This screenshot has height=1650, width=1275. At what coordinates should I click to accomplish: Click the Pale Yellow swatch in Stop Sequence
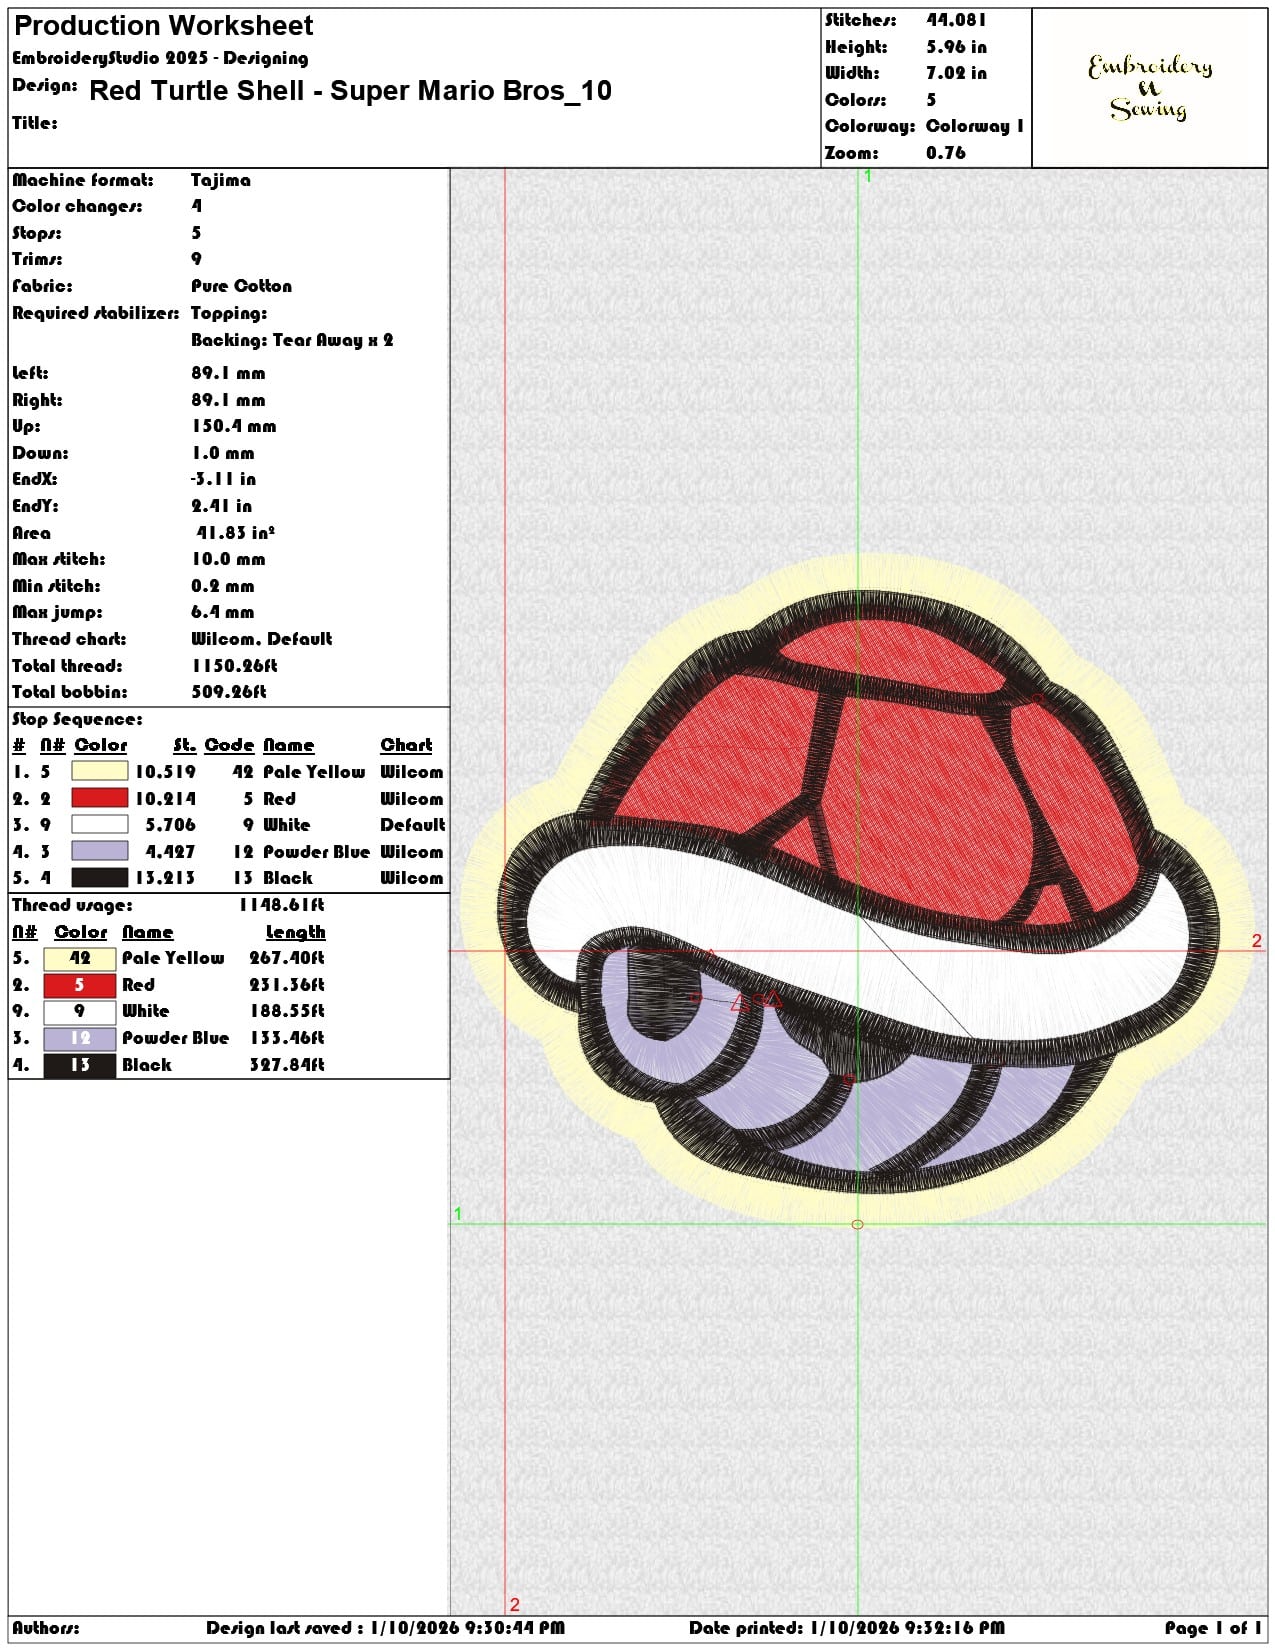point(100,771)
